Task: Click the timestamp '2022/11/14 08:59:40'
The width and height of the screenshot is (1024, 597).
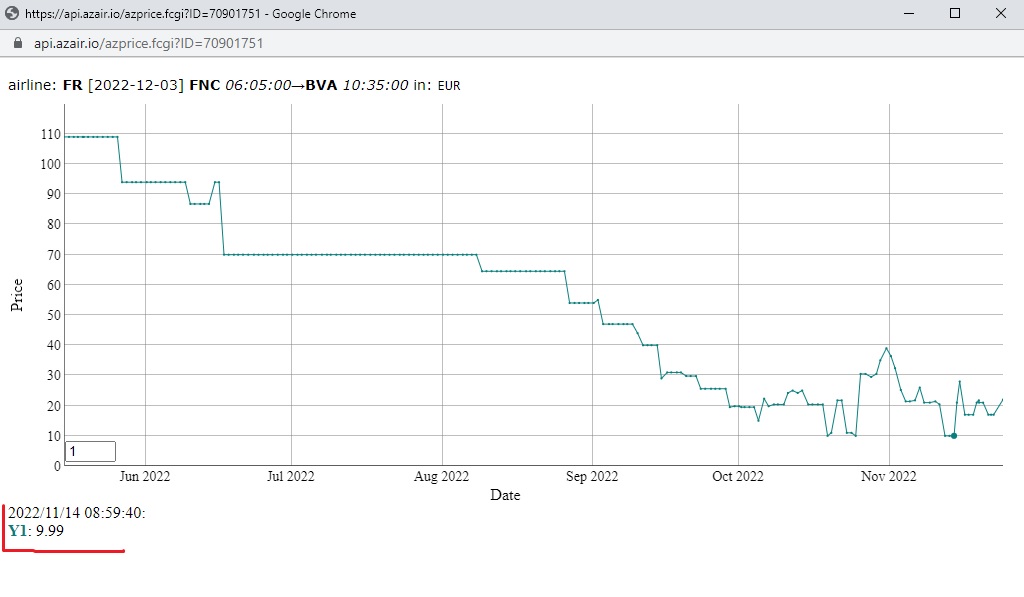Action: point(75,513)
